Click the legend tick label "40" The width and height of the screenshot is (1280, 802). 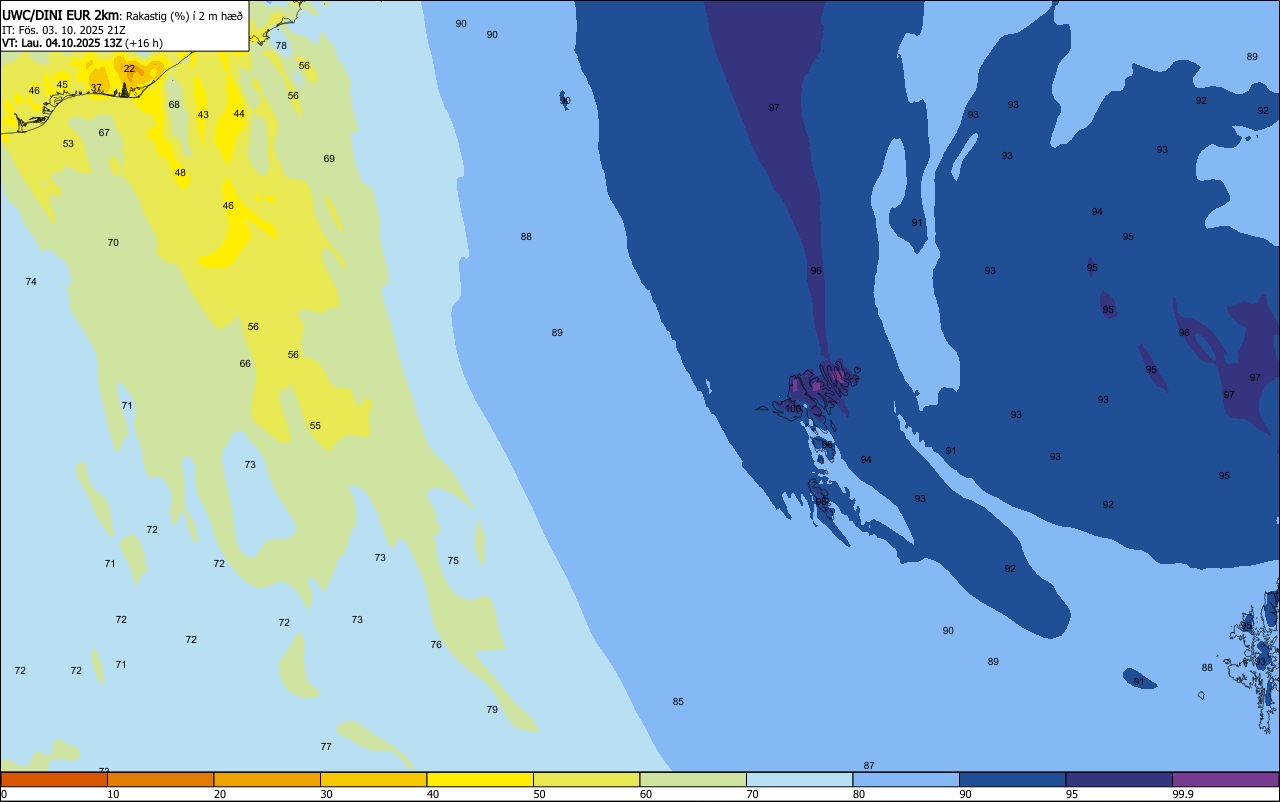[433, 794]
